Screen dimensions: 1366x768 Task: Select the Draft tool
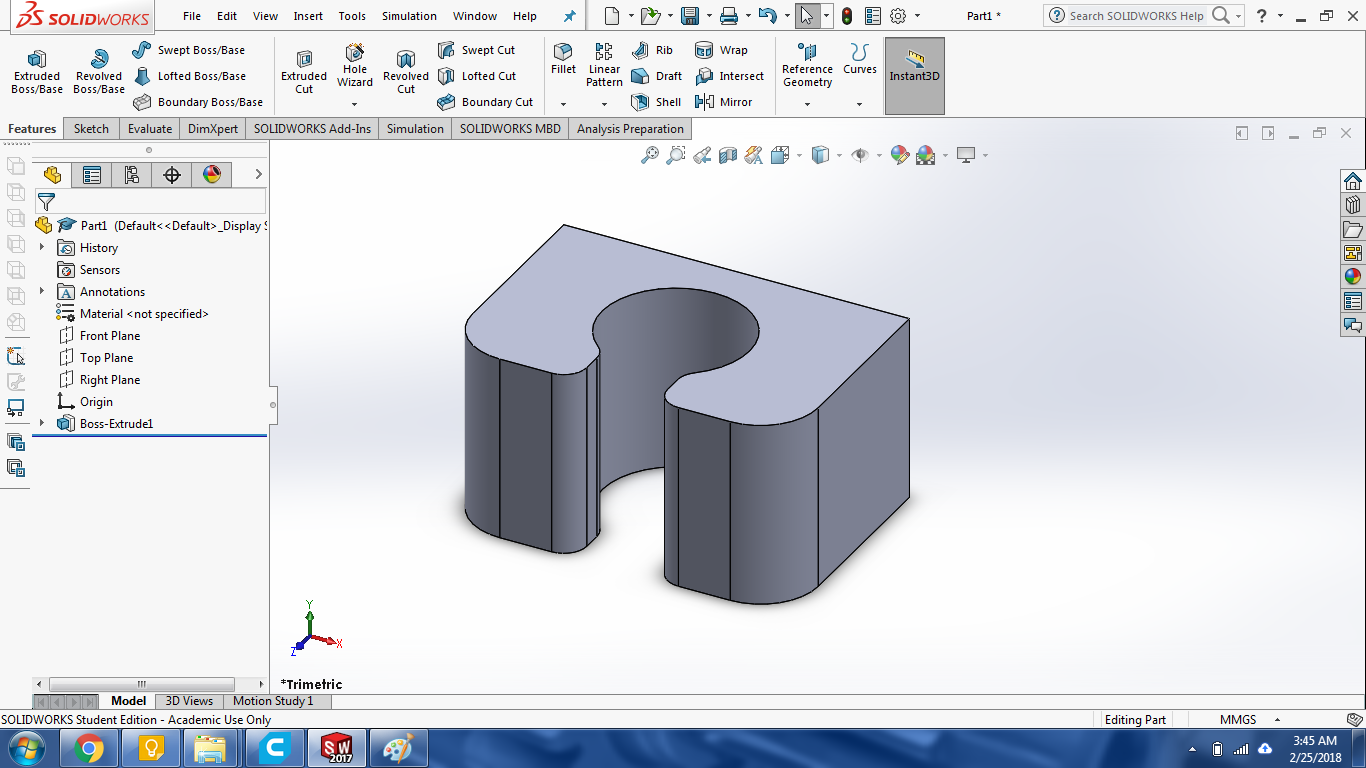(657, 76)
